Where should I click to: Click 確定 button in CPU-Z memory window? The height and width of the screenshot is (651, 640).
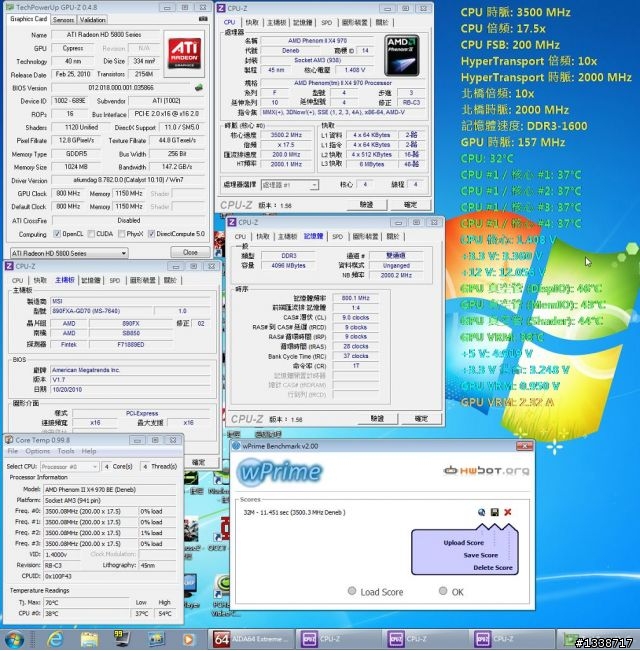coord(421,418)
